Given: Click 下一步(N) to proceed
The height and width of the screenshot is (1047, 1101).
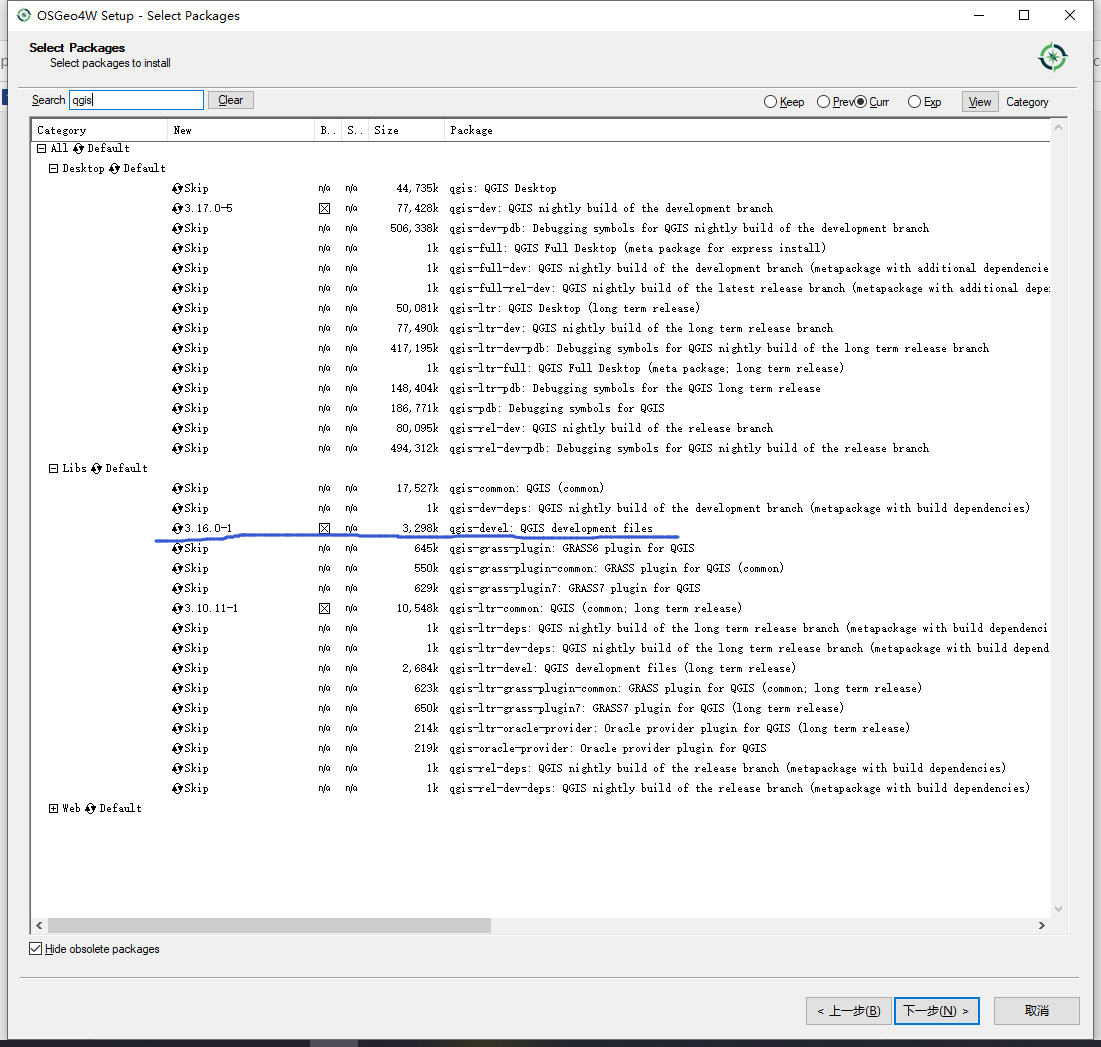Looking at the screenshot, I should point(936,1011).
